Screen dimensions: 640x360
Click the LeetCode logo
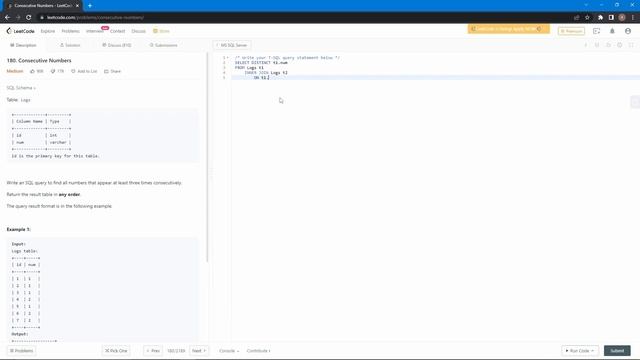[x=20, y=31]
